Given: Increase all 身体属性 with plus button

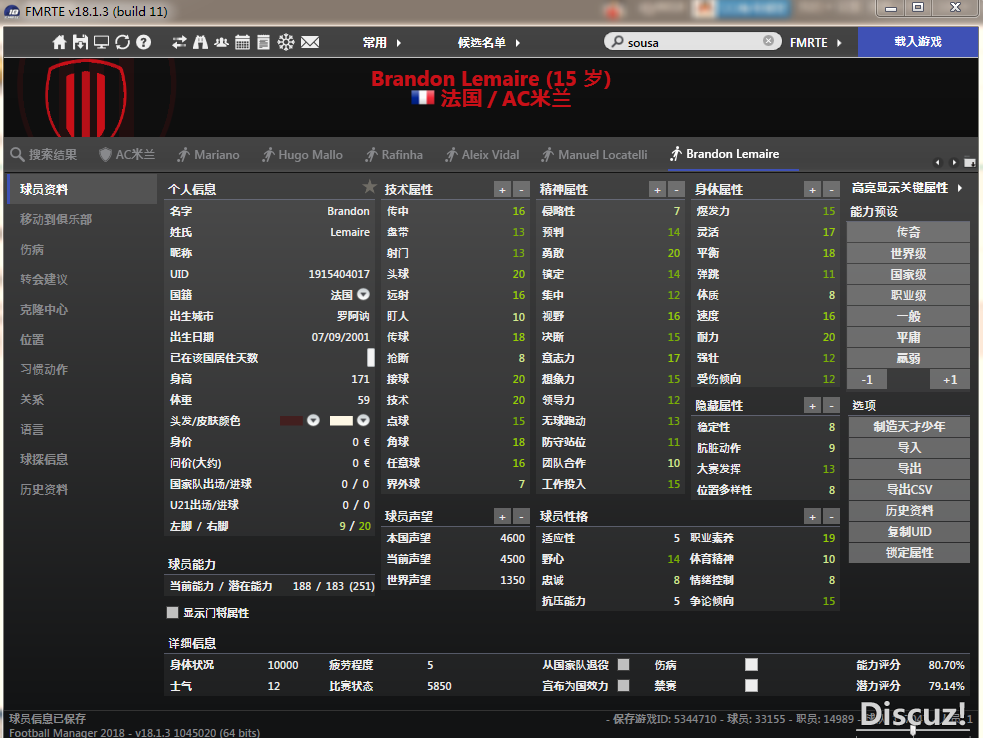Looking at the screenshot, I should 812,189.
